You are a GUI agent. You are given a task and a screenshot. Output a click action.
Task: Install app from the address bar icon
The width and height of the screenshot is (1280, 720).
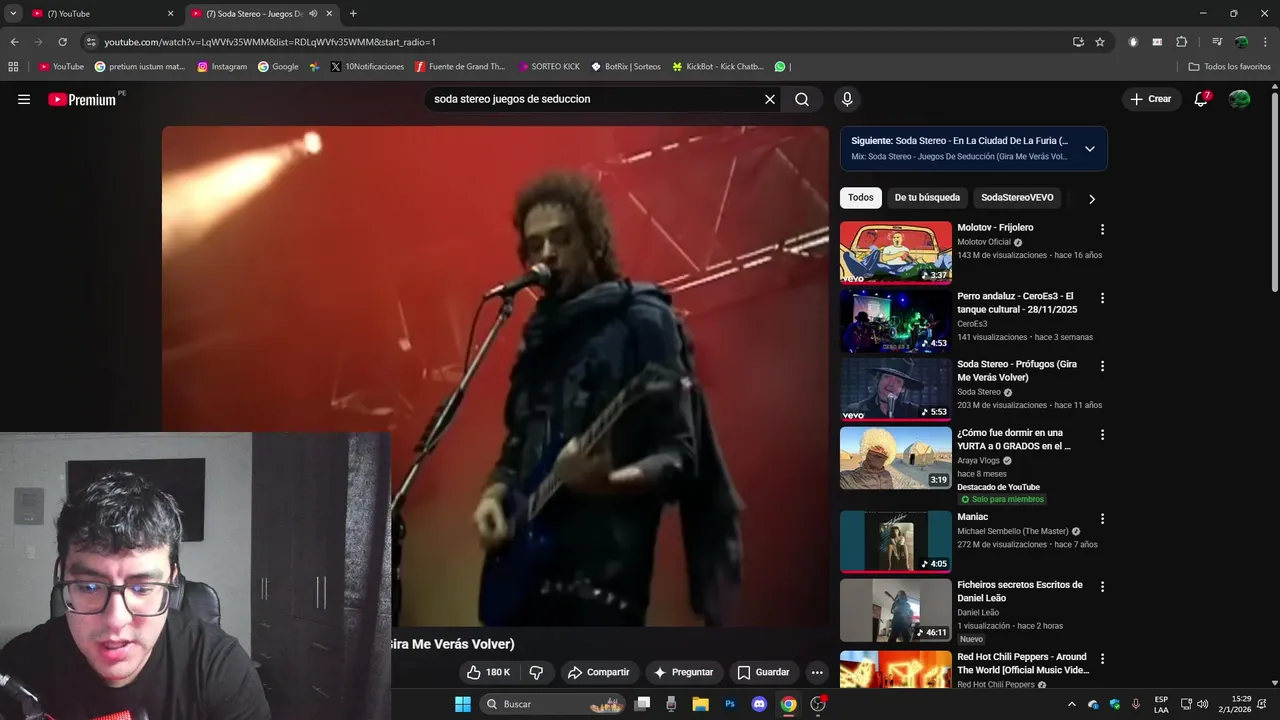1078,42
